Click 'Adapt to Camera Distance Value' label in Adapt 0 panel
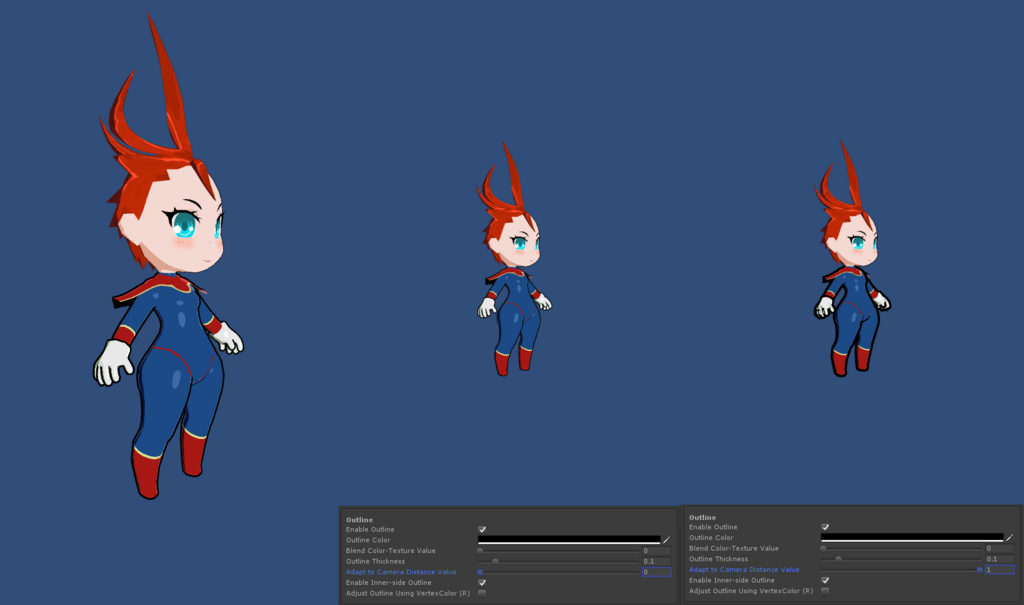The width and height of the screenshot is (1024, 605). tap(401, 572)
